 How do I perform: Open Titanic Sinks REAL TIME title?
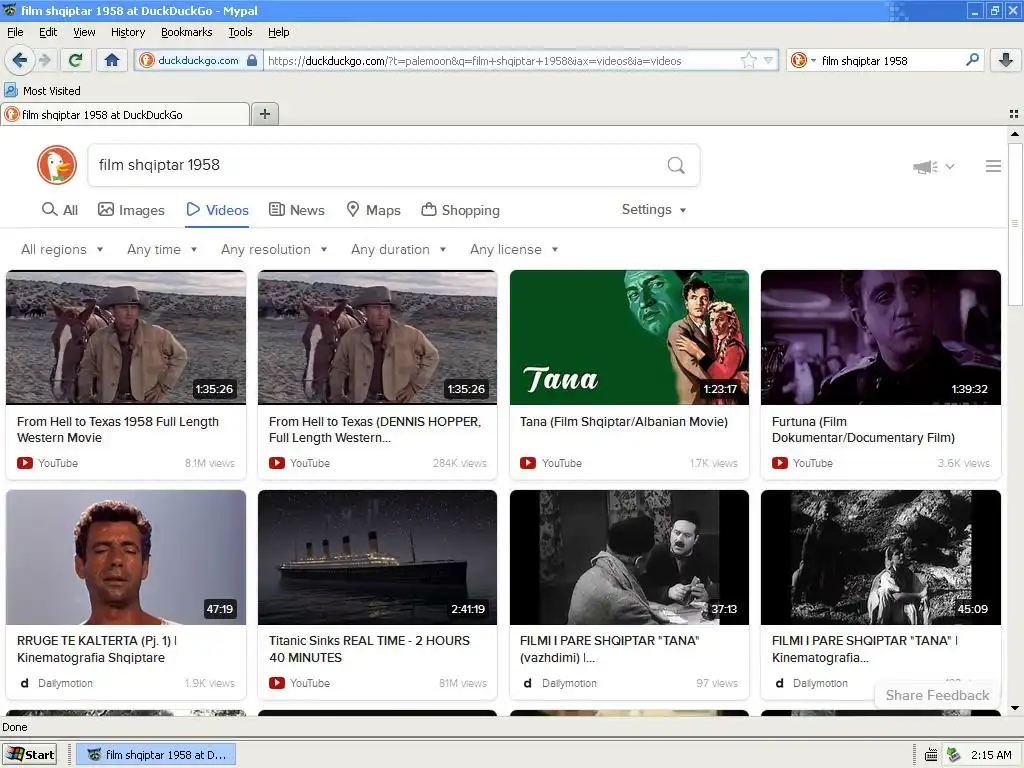click(369, 649)
